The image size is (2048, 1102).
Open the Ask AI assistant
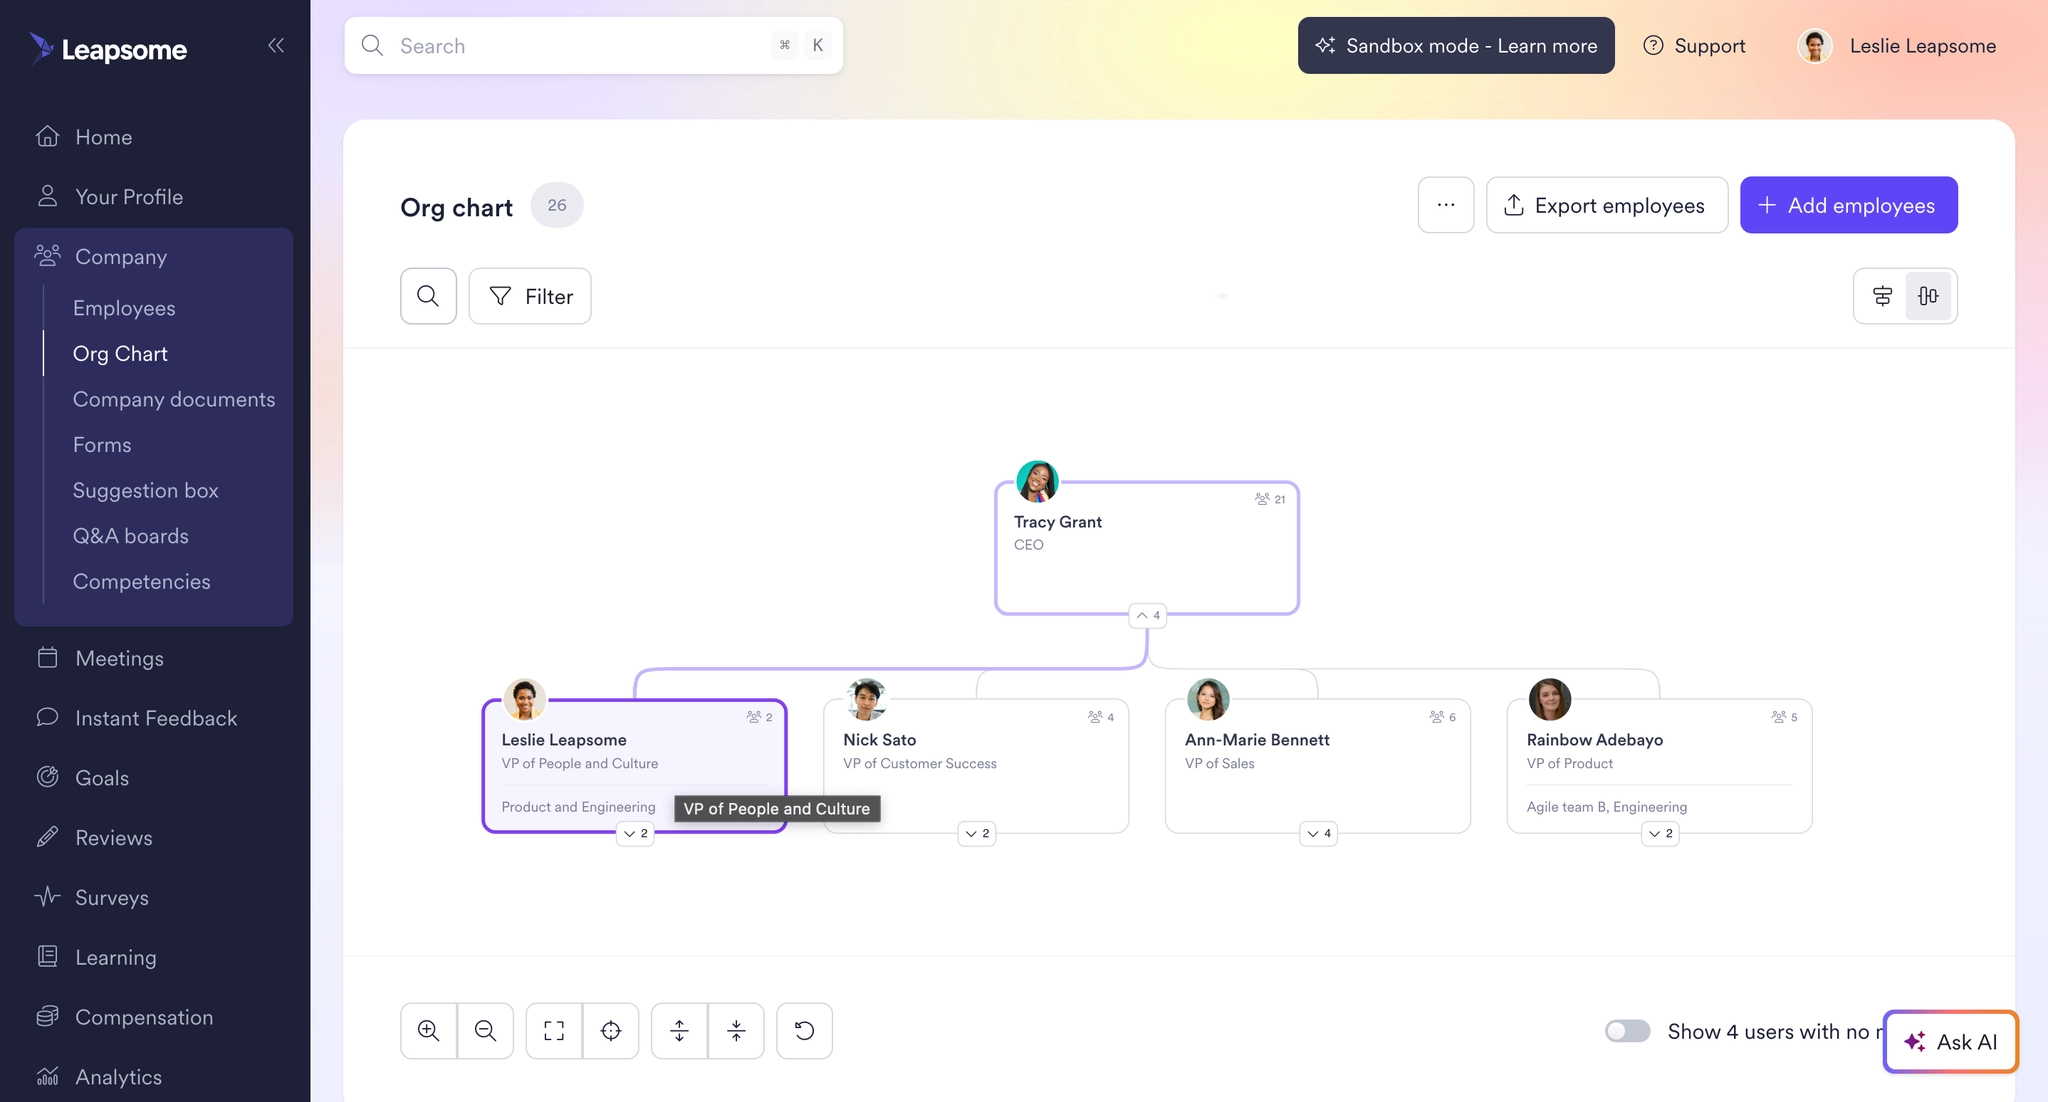coord(1950,1042)
